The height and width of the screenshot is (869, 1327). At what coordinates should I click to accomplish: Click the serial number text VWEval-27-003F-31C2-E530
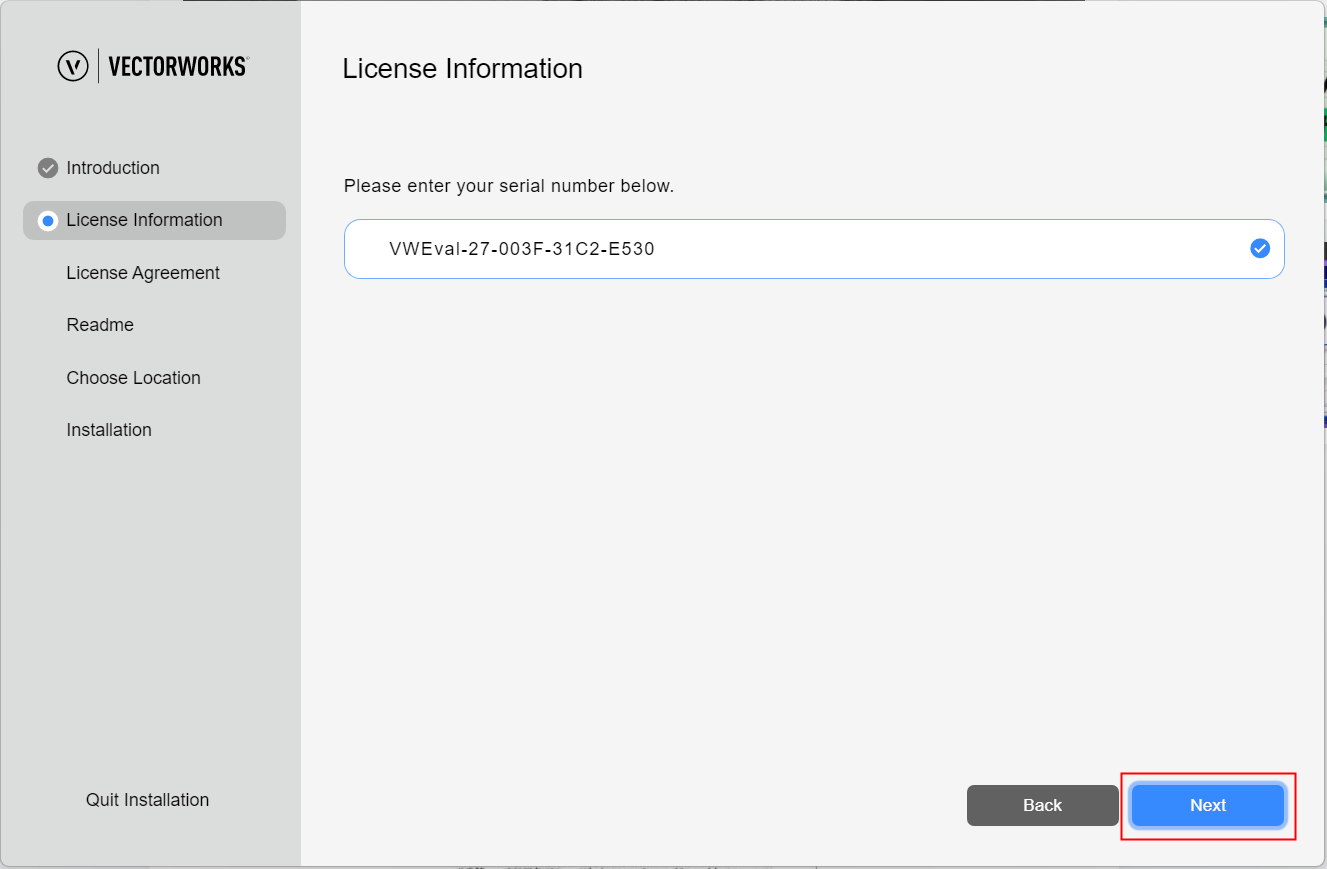click(521, 249)
